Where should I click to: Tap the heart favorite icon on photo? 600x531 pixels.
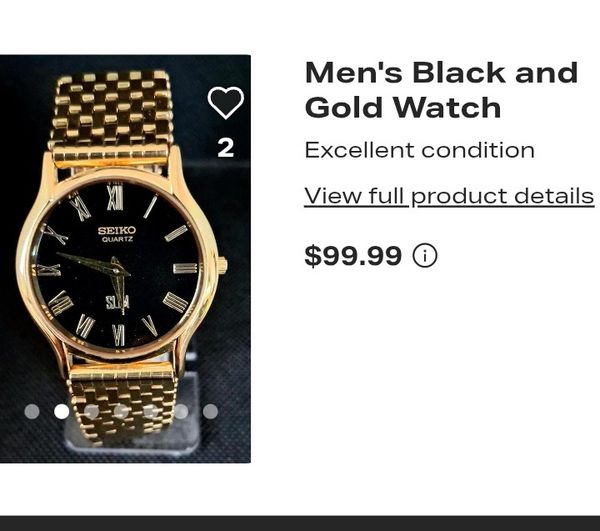226,103
